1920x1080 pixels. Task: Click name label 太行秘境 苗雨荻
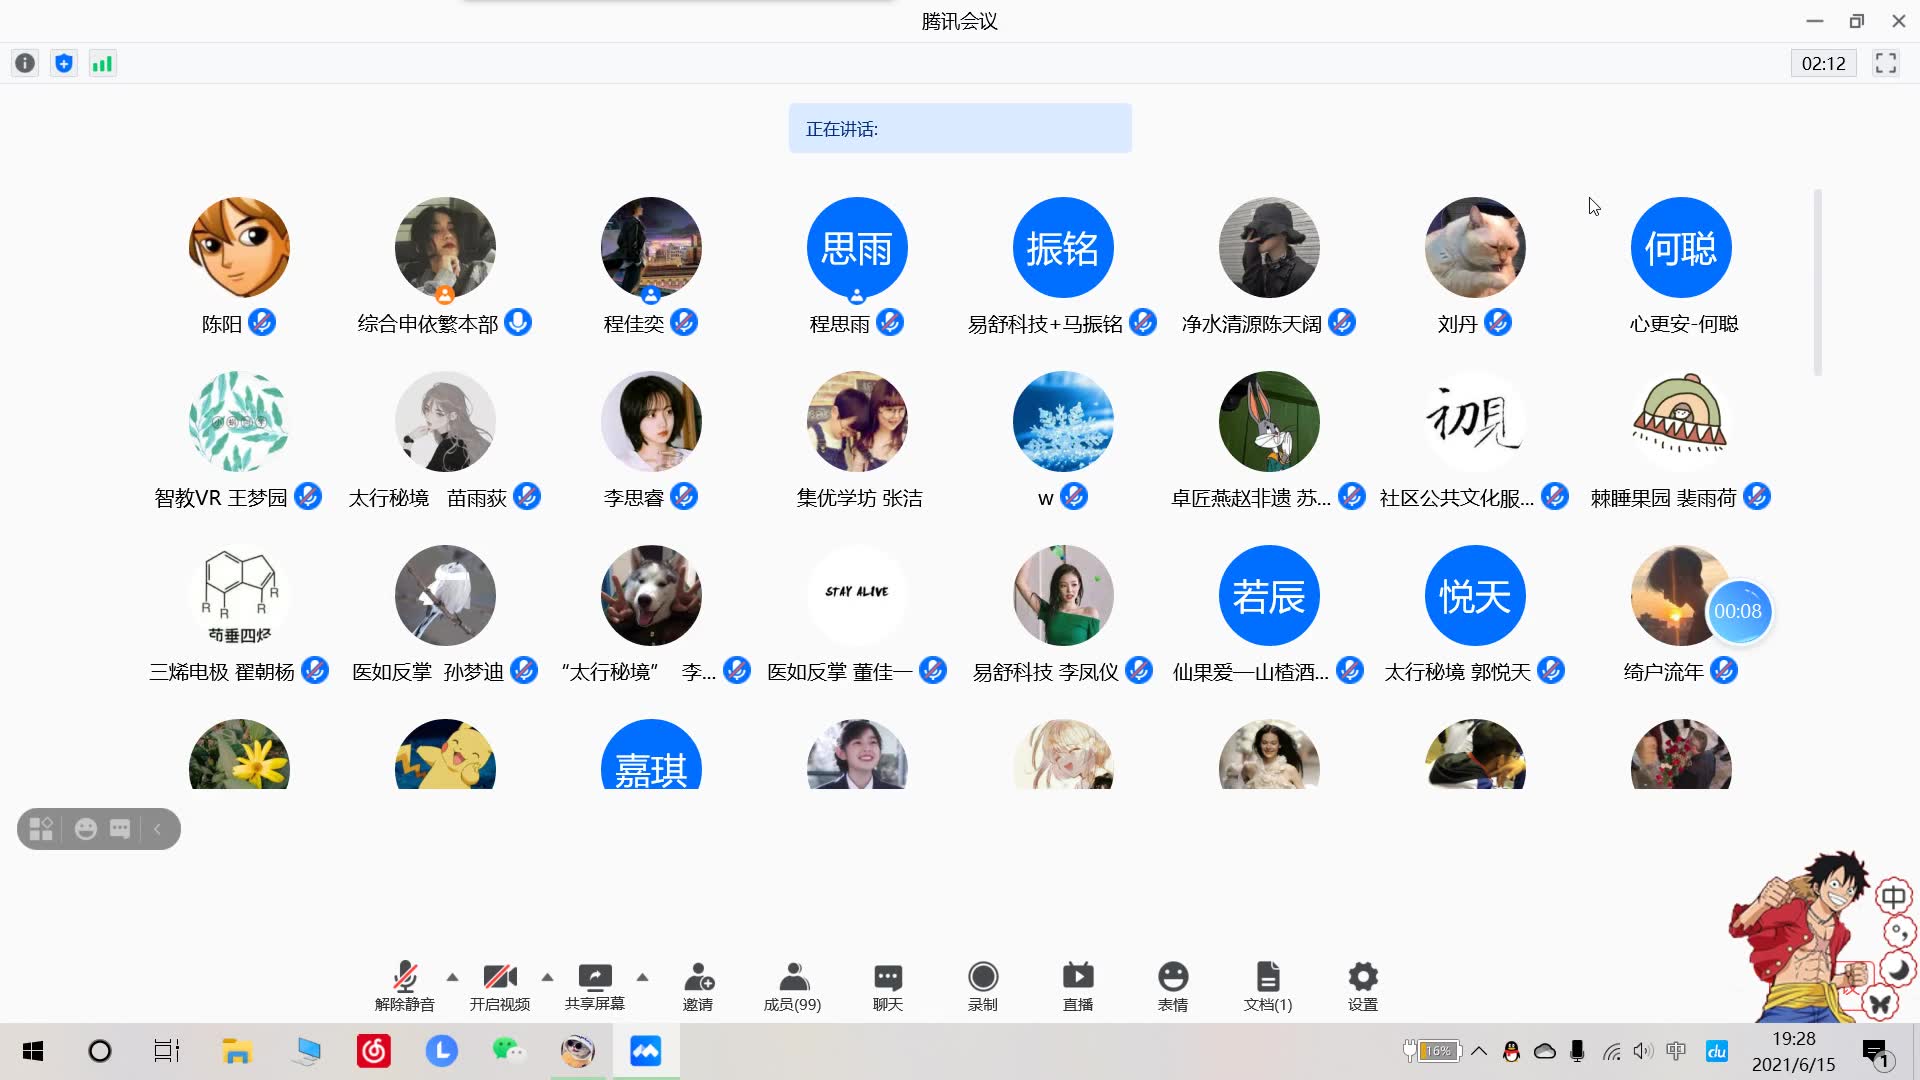click(x=428, y=497)
